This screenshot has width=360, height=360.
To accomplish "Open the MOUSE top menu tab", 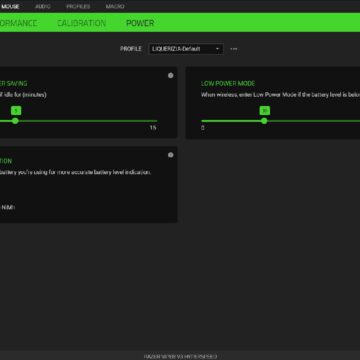I will tap(10, 6).
